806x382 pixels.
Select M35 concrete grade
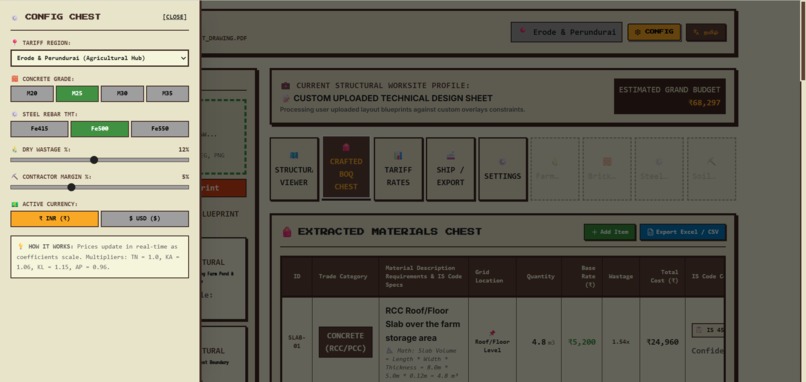[x=168, y=94]
